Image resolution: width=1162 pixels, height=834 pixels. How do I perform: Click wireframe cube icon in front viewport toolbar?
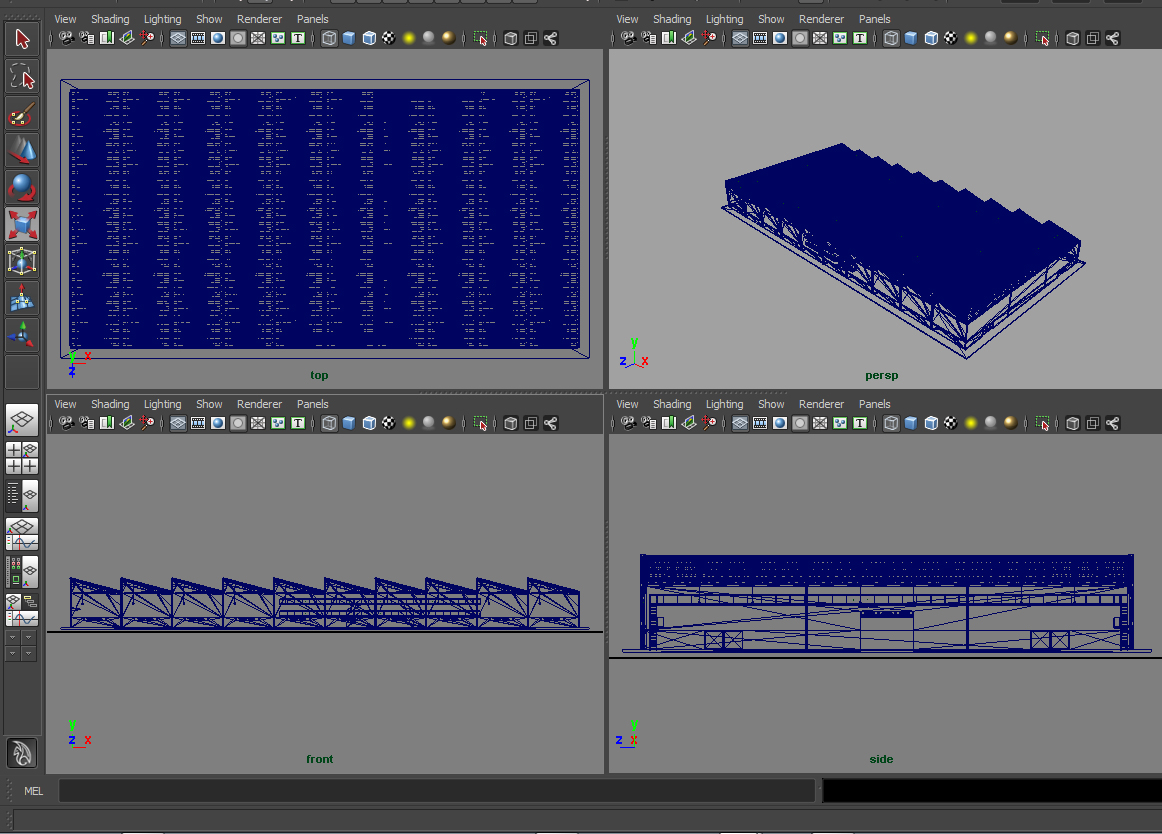tap(329, 423)
